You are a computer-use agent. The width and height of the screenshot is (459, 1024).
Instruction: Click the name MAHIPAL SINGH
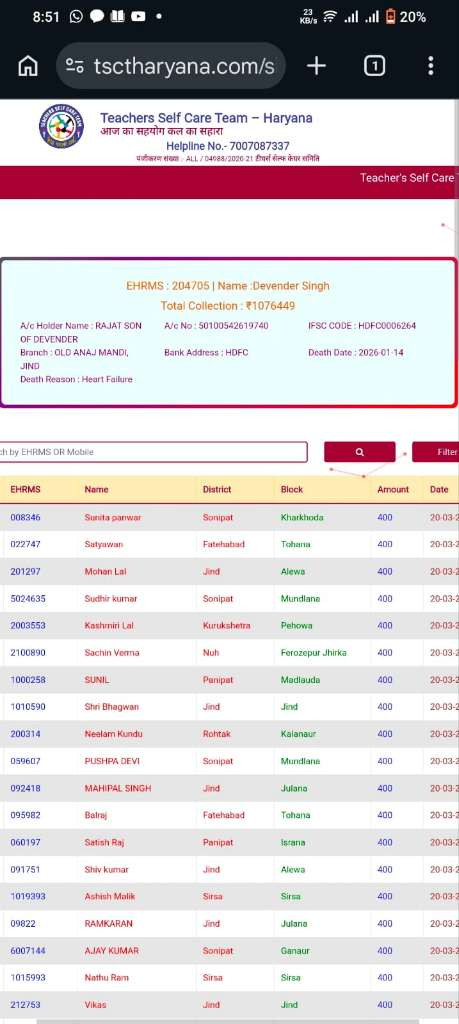tap(118, 788)
